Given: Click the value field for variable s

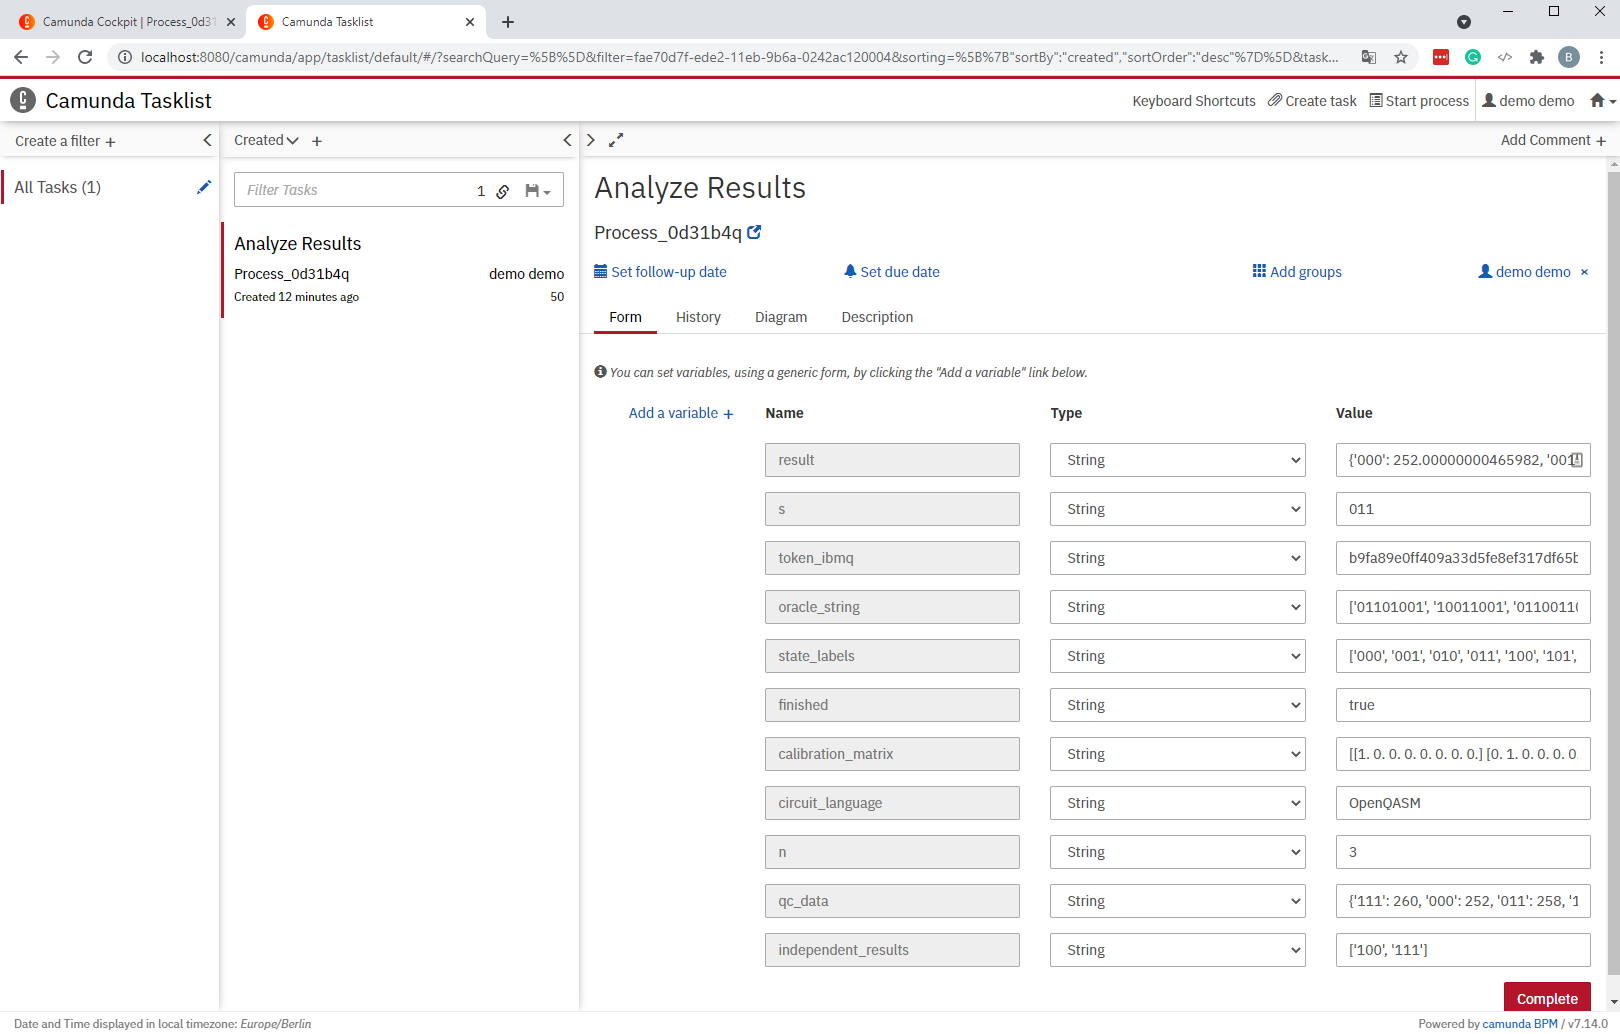Looking at the screenshot, I should 1463,509.
